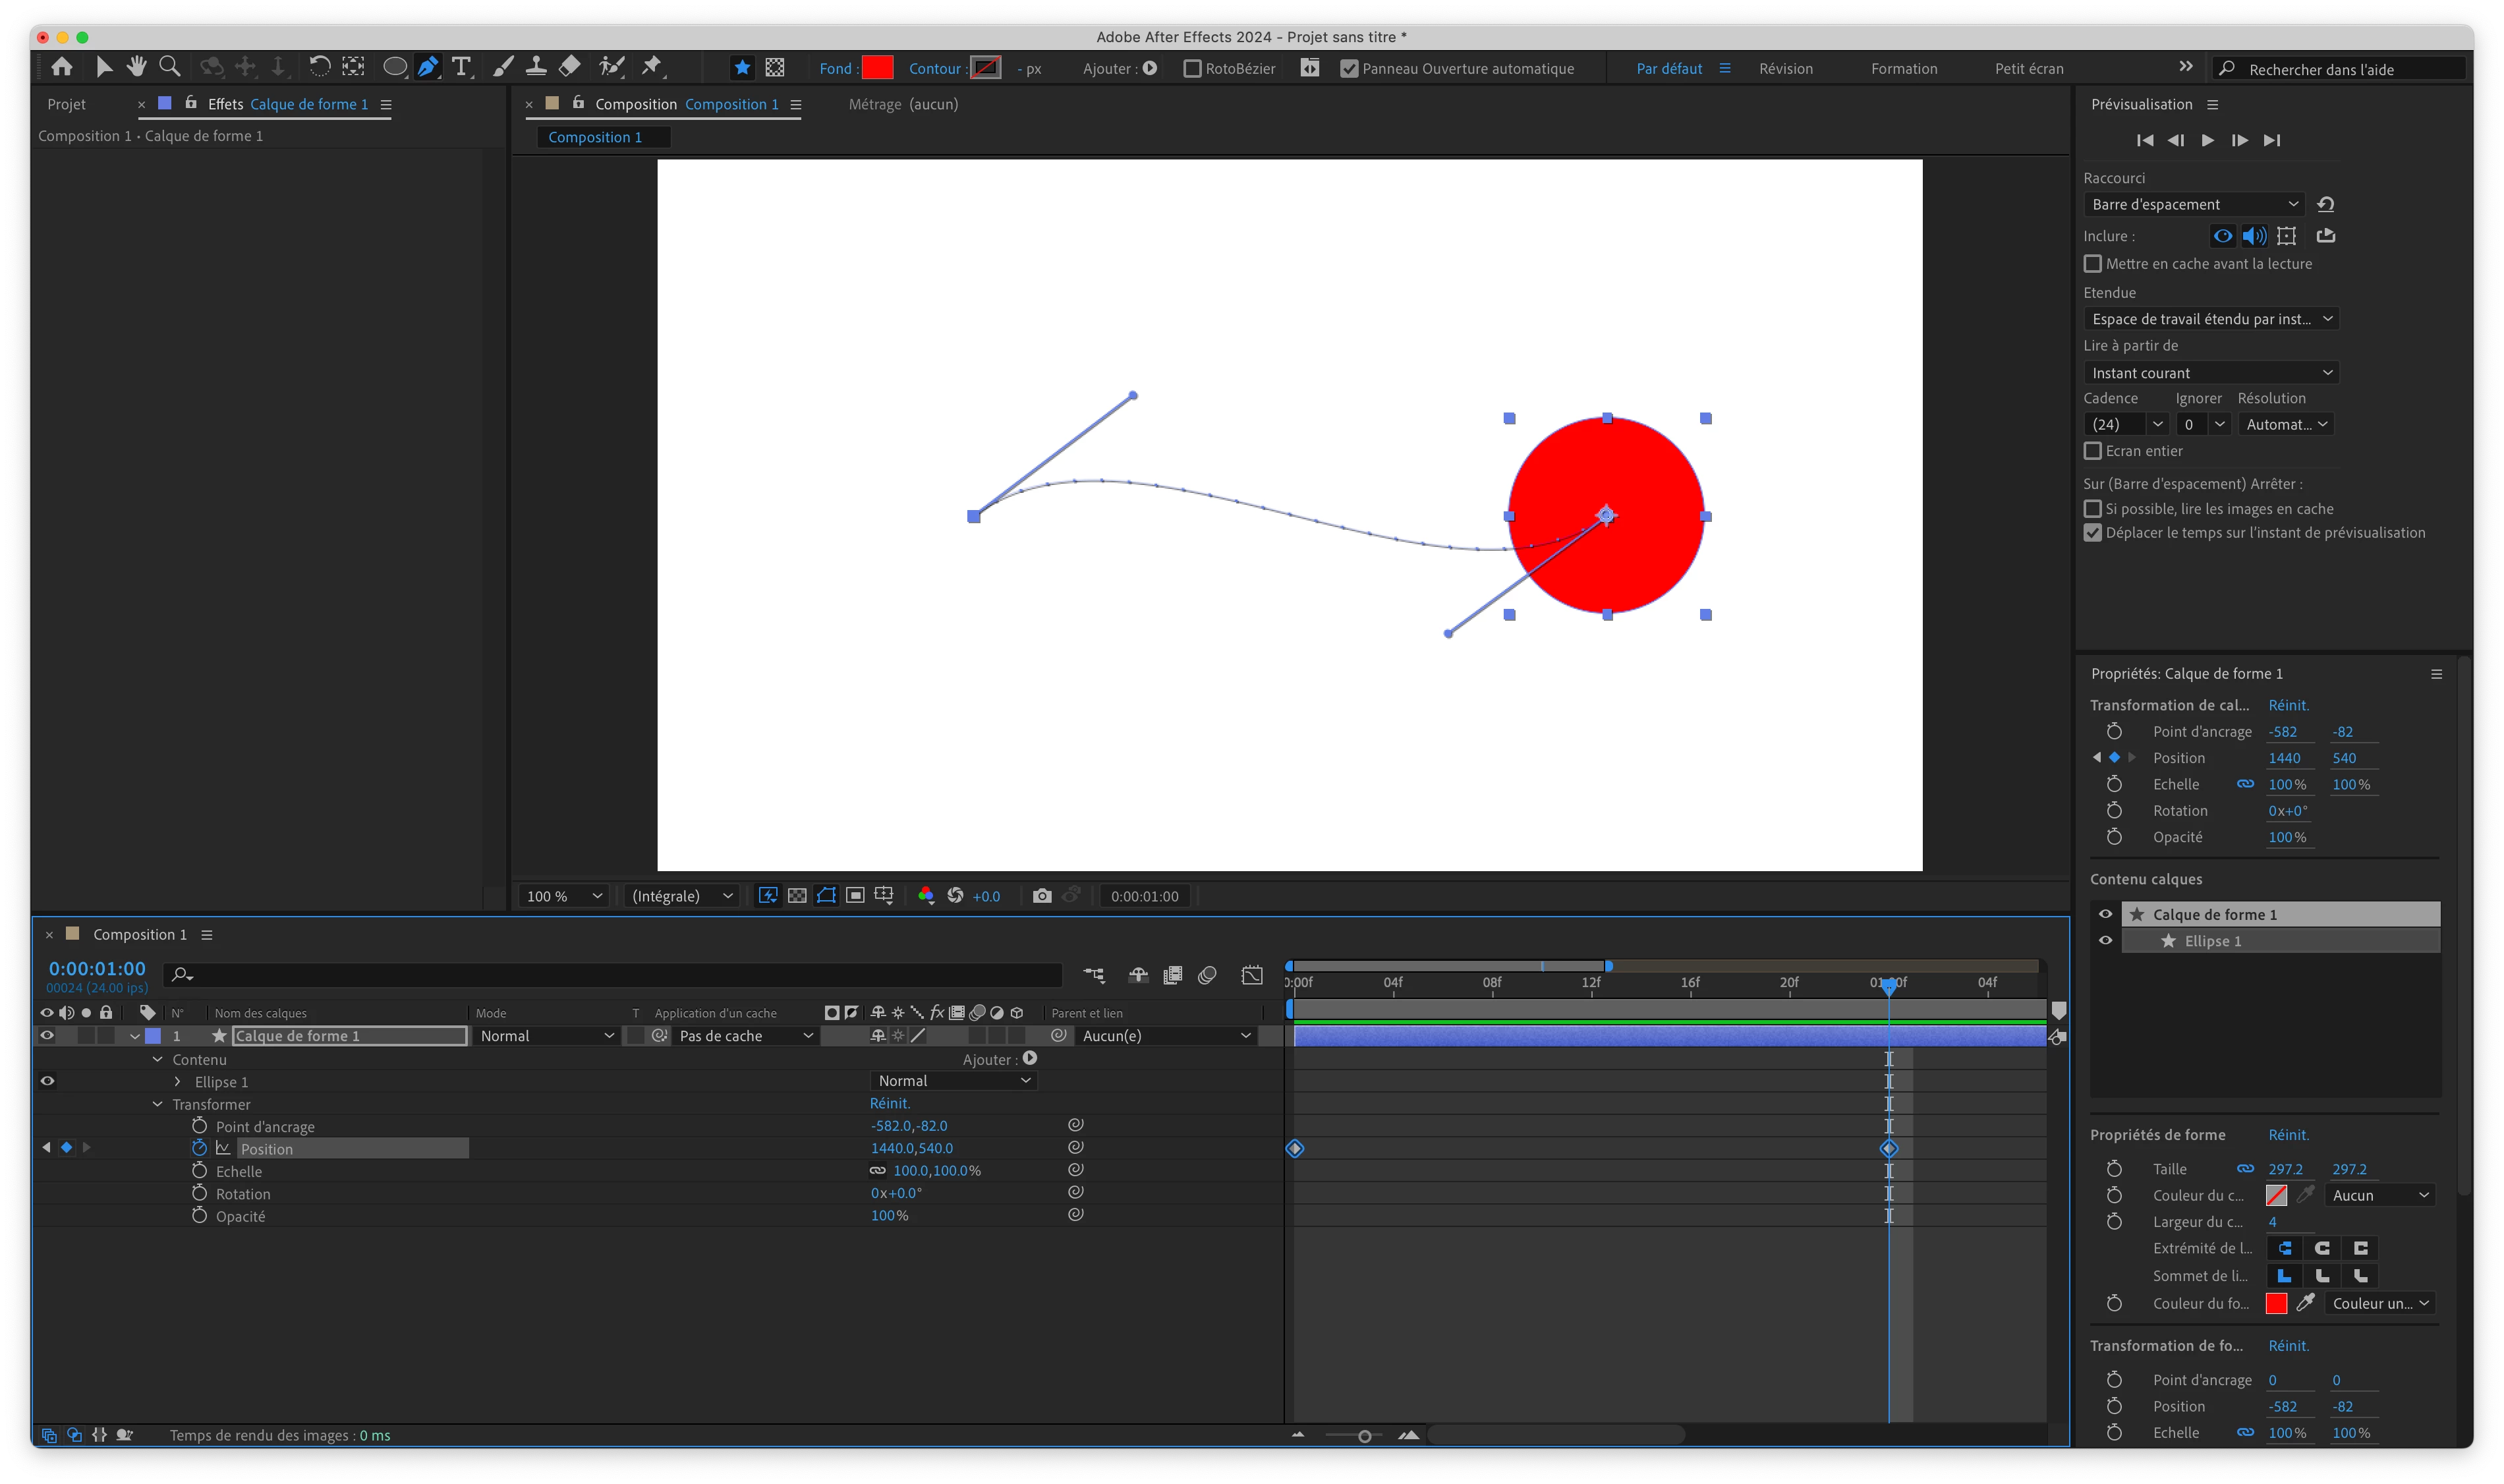Viewport: 2504px width, 1484px height.
Task: Select the Rotation tool
Action: (x=319, y=67)
